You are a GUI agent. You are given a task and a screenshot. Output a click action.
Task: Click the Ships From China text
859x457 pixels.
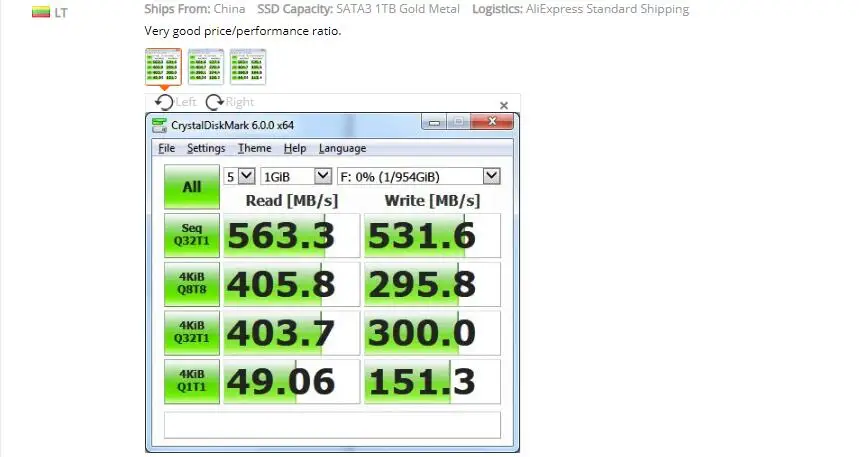pyautogui.click(x=194, y=9)
